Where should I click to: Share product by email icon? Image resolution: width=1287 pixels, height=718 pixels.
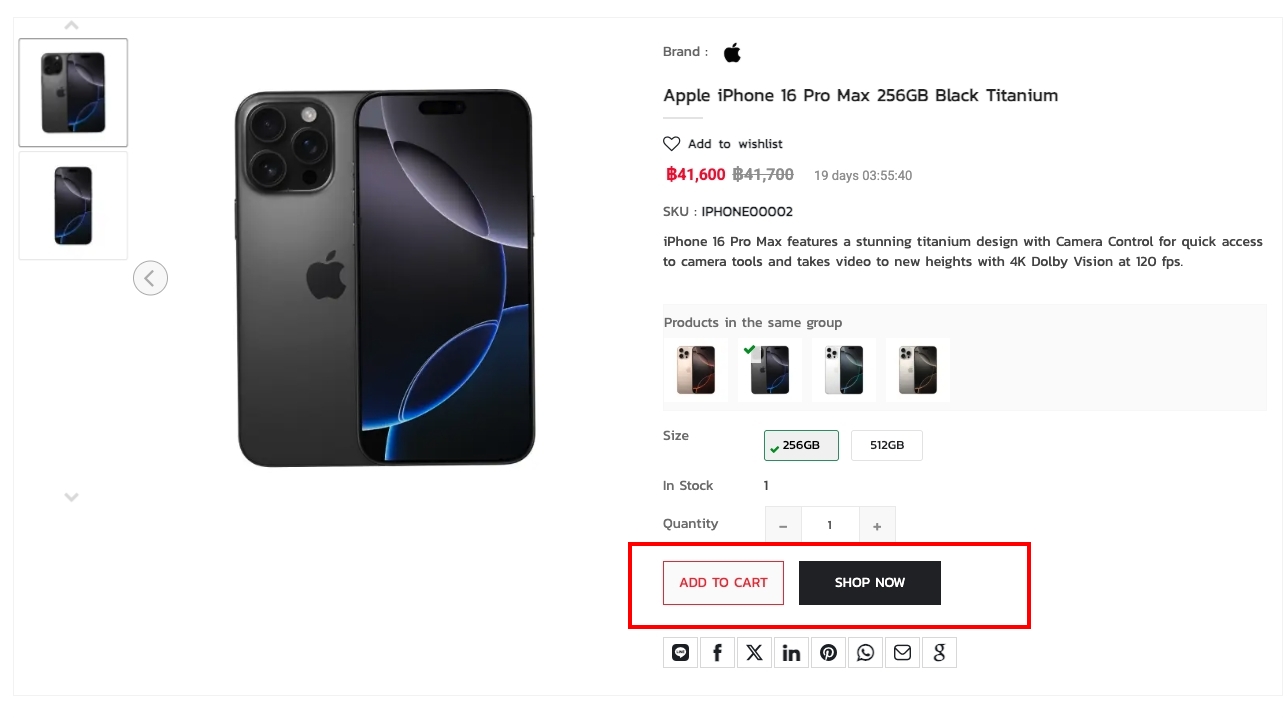tap(903, 653)
